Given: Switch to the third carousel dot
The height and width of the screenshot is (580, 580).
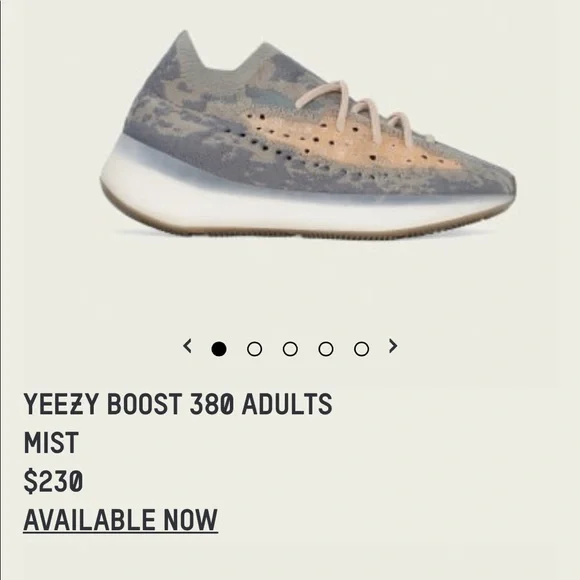Looking at the screenshot, I should point(290,349).
